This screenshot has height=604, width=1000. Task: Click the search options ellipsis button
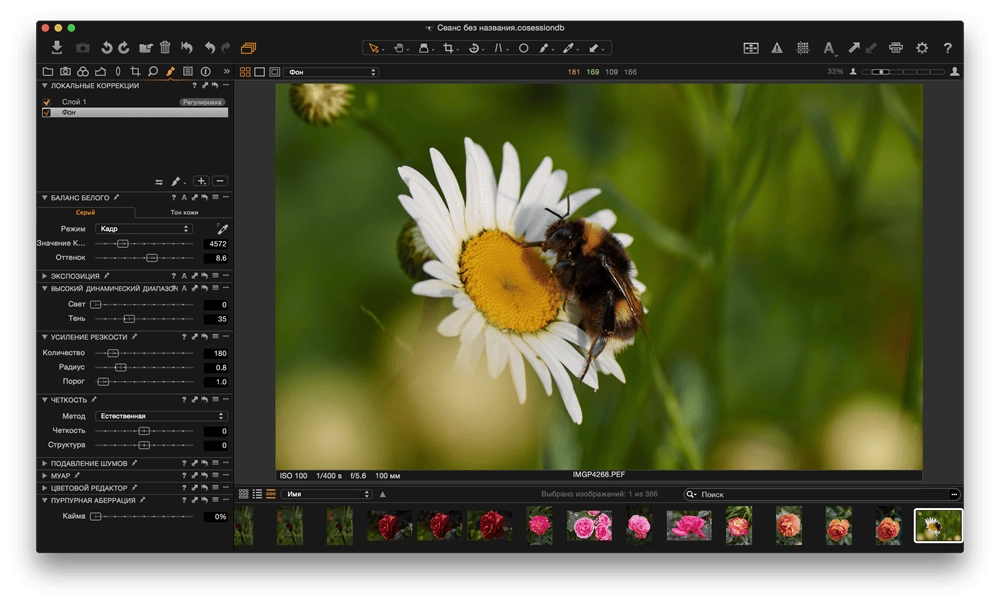(954, 494)
